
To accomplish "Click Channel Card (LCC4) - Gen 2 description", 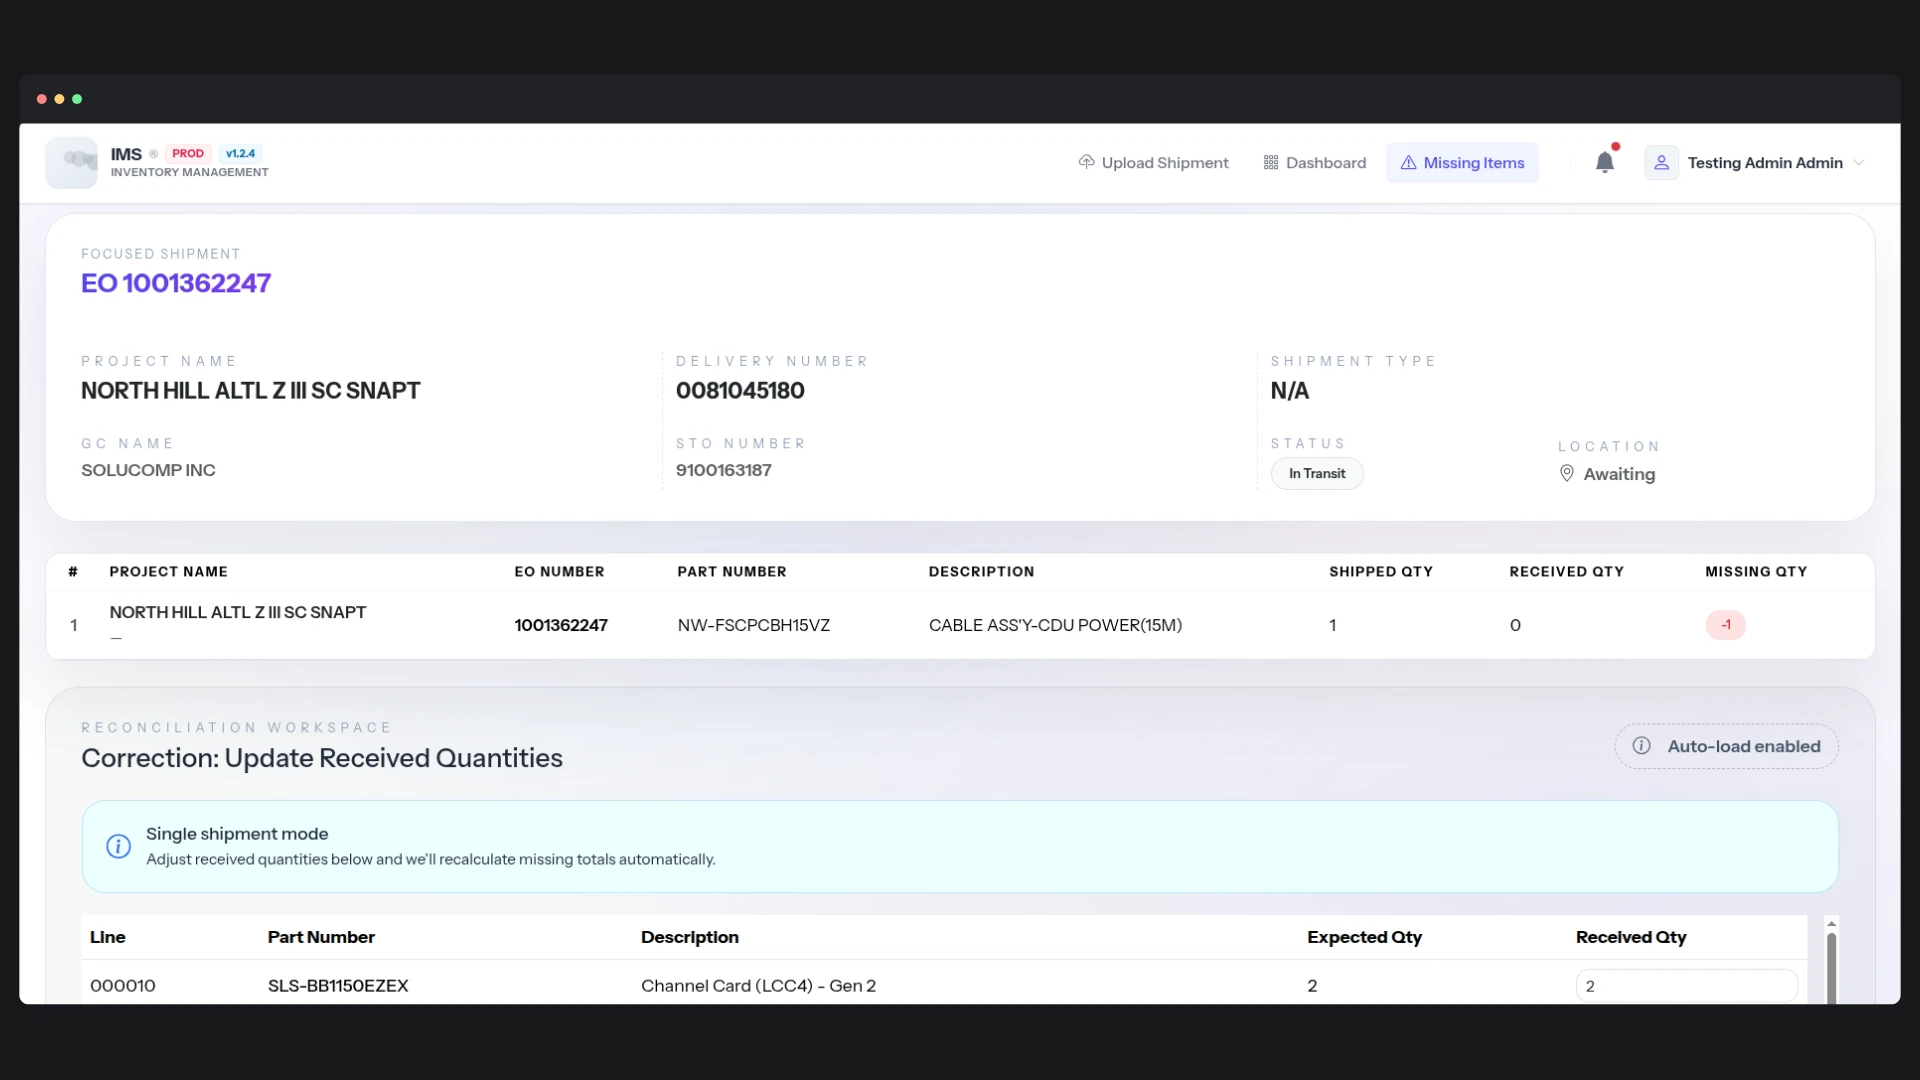I will (x=758, y=986).
